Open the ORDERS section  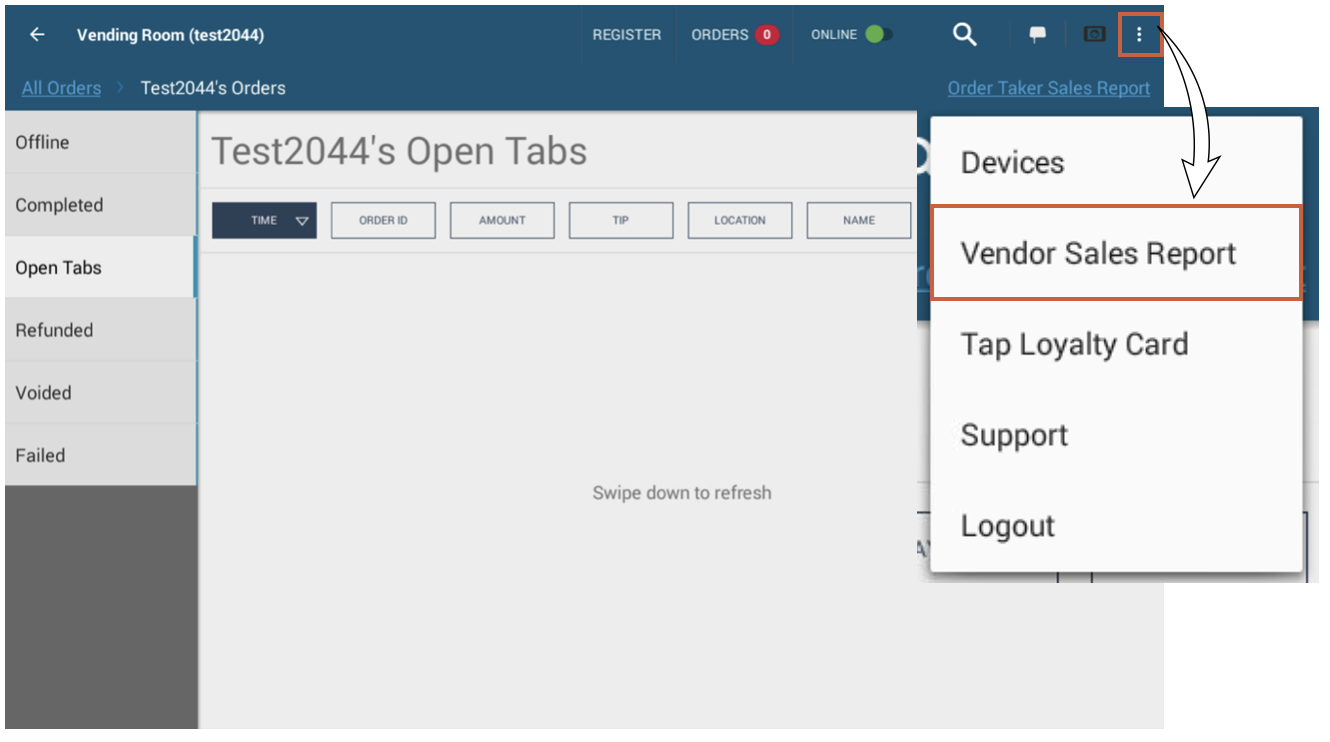720,35
